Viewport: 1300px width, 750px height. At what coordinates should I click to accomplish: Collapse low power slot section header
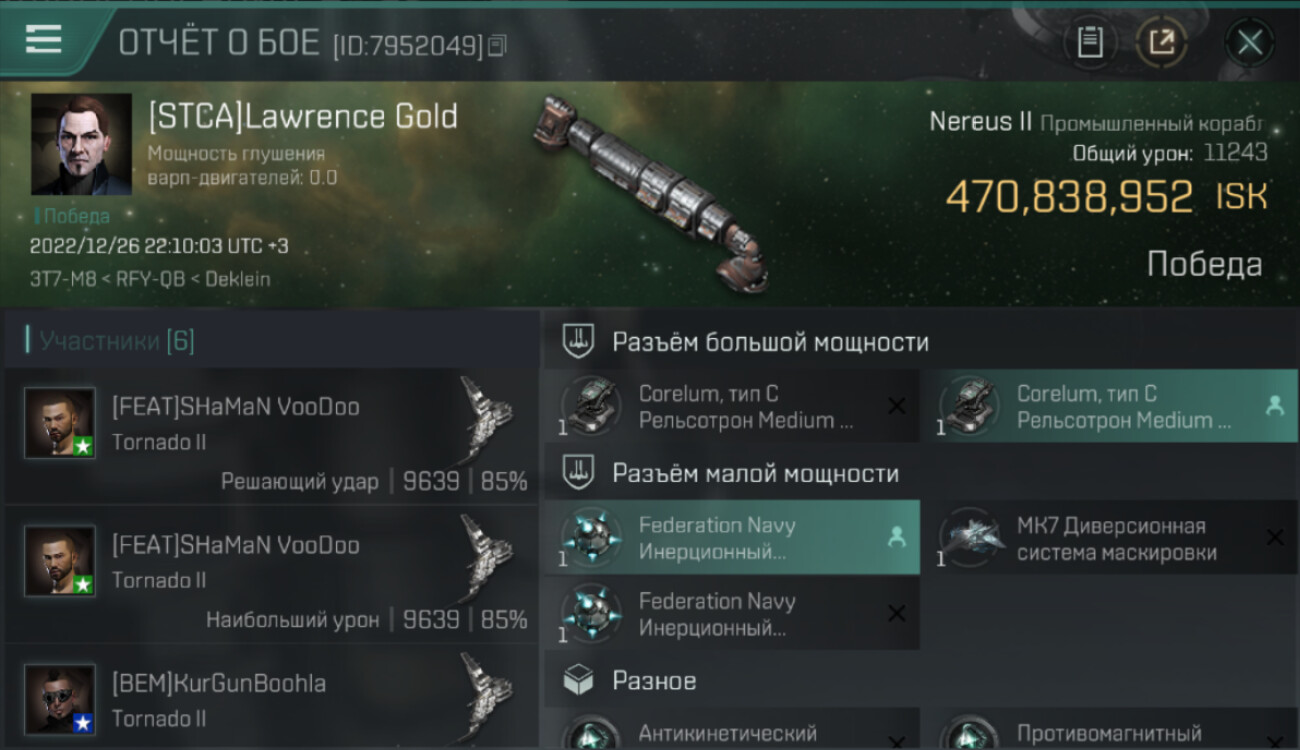tap(920, 473)
